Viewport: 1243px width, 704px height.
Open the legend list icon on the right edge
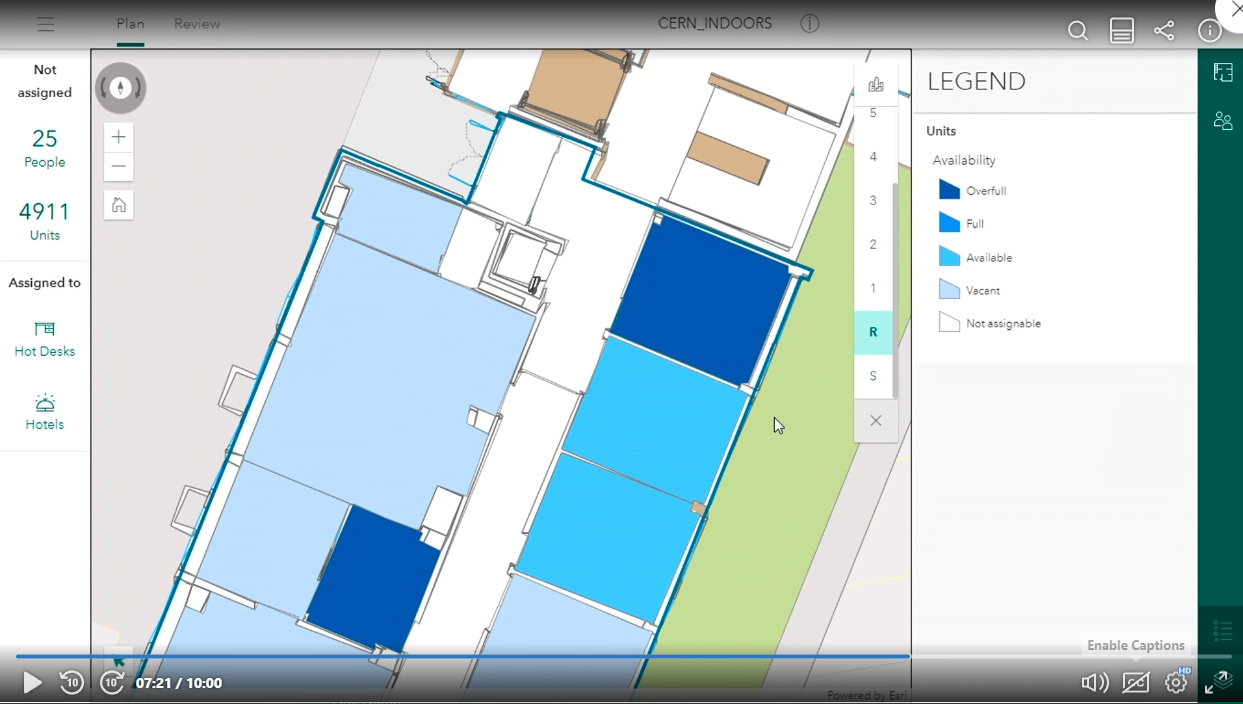1222,630
